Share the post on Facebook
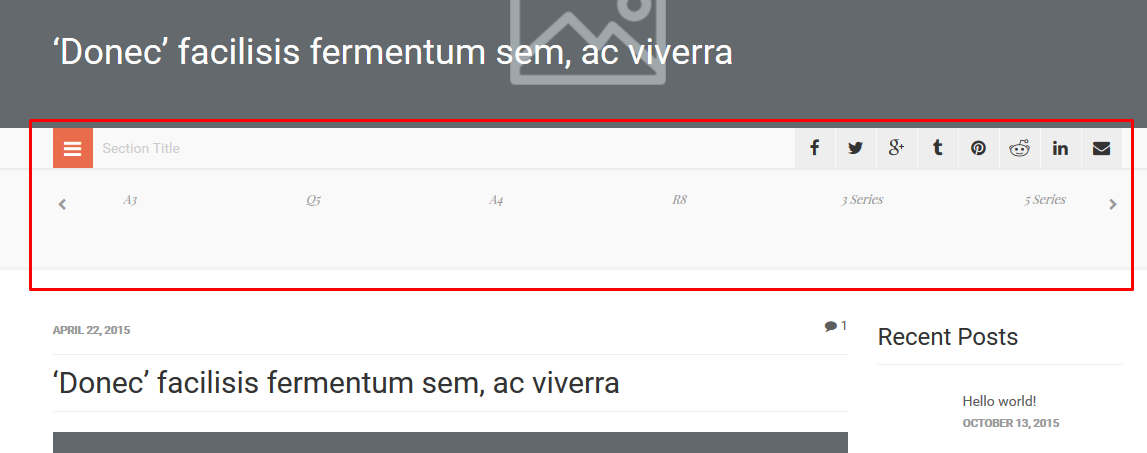Screen dimensions: 1147x453 tap(814, 148)
